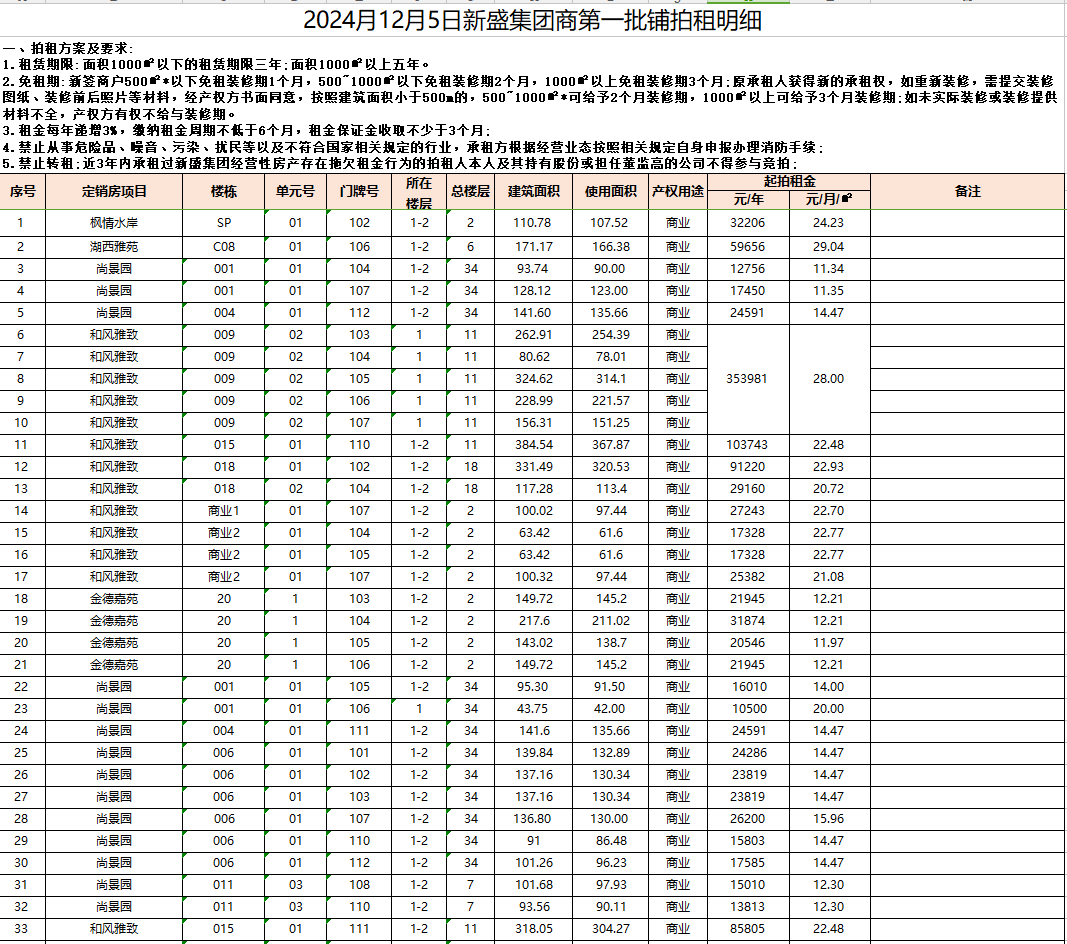
Task: Click the 使用面积 column header
Action: coord(604,191)
